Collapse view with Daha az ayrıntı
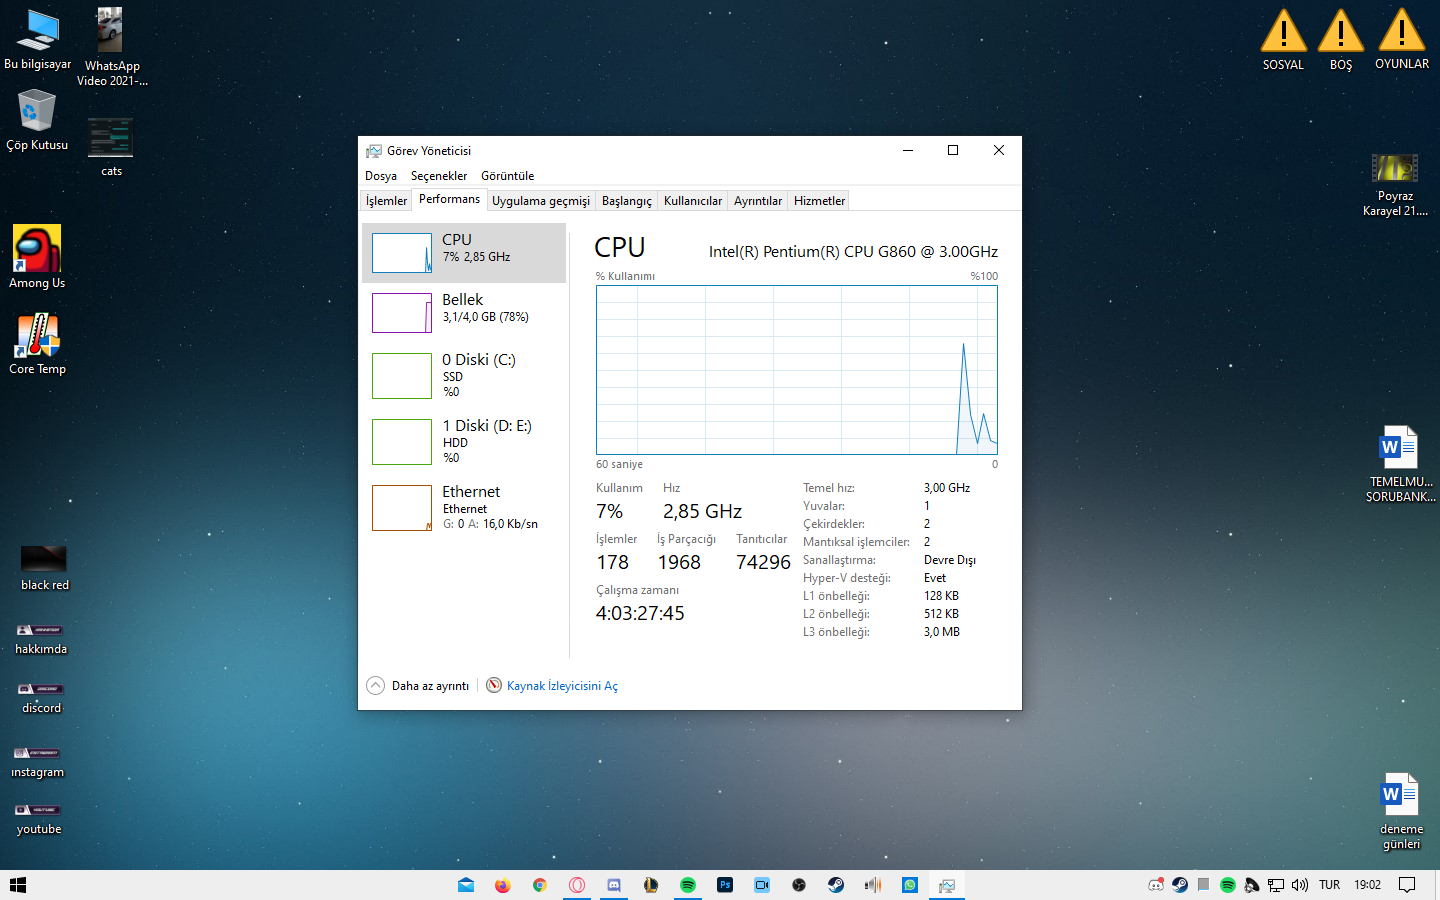This screenshot has height=900, width=1440. [x=418, y=686]
